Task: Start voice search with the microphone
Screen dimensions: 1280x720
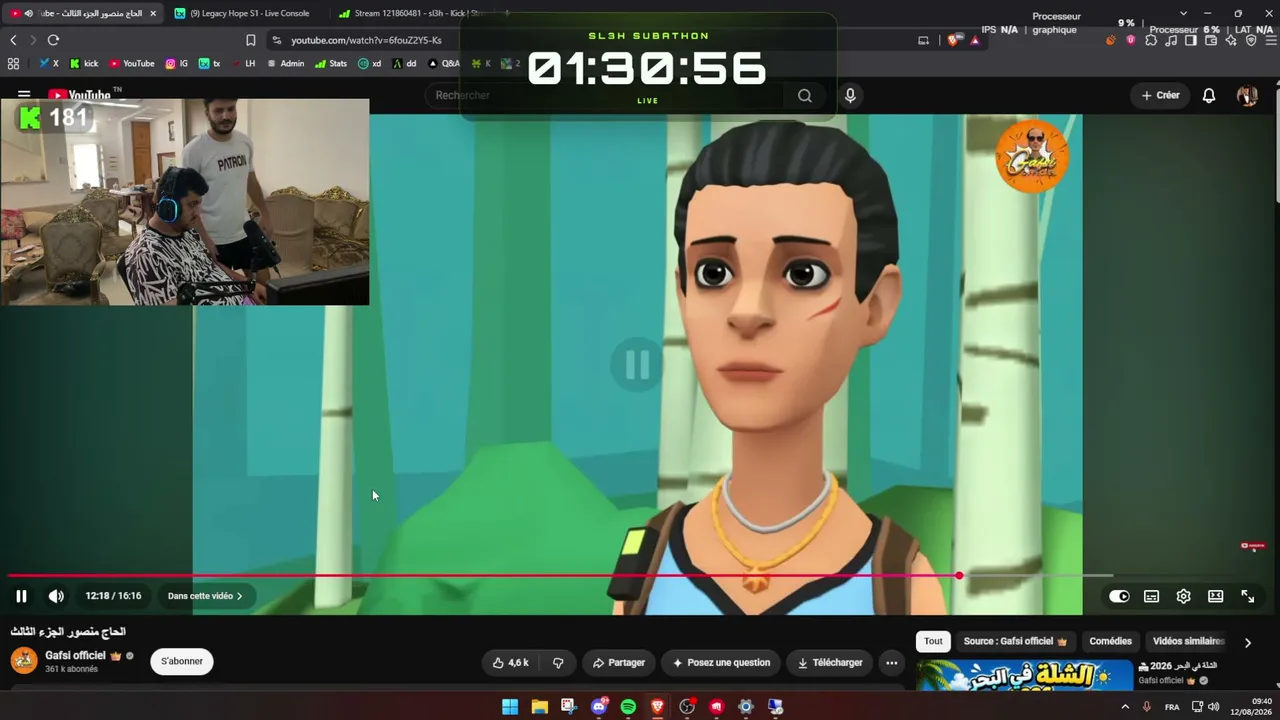Action: tap(850, 95)
